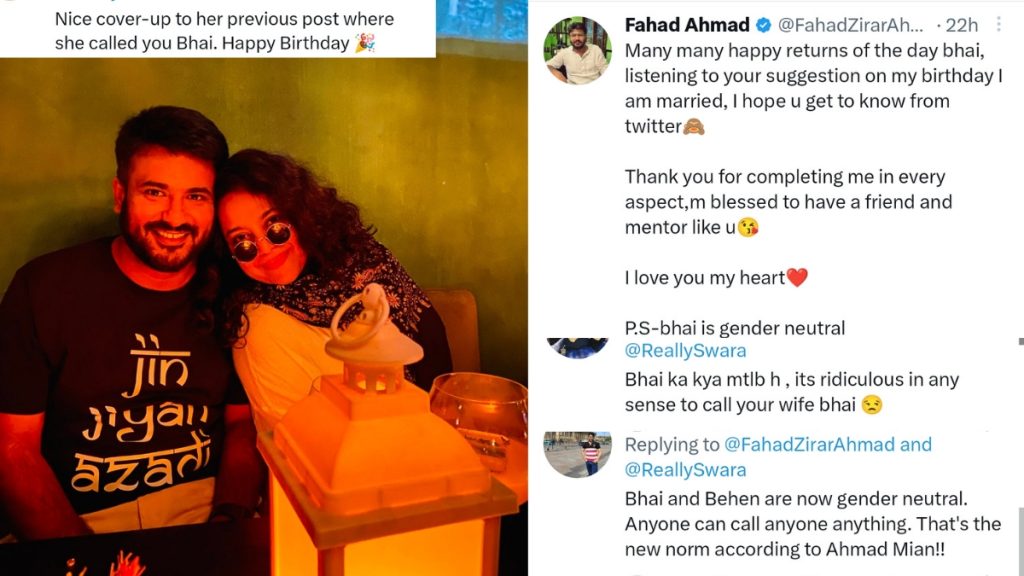Screen dimensions: 1024x576
Task: Click the red heart emoji after my heart
Action: coord(797,278)
